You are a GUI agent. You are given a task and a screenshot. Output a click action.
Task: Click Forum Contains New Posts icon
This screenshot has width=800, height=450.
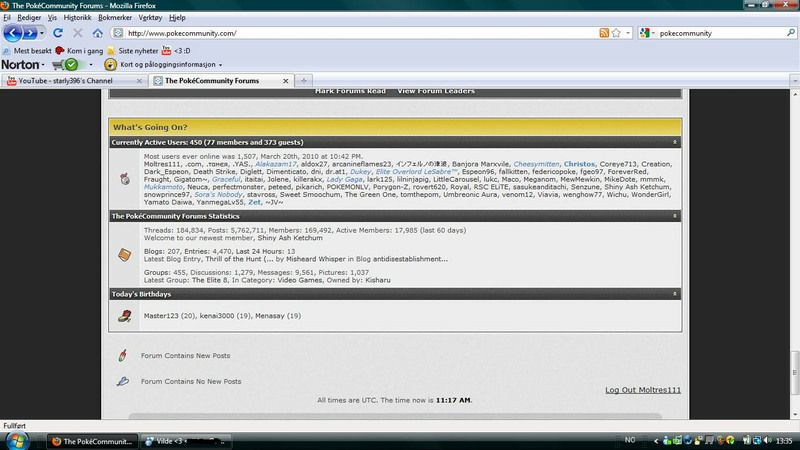point(122,355)
